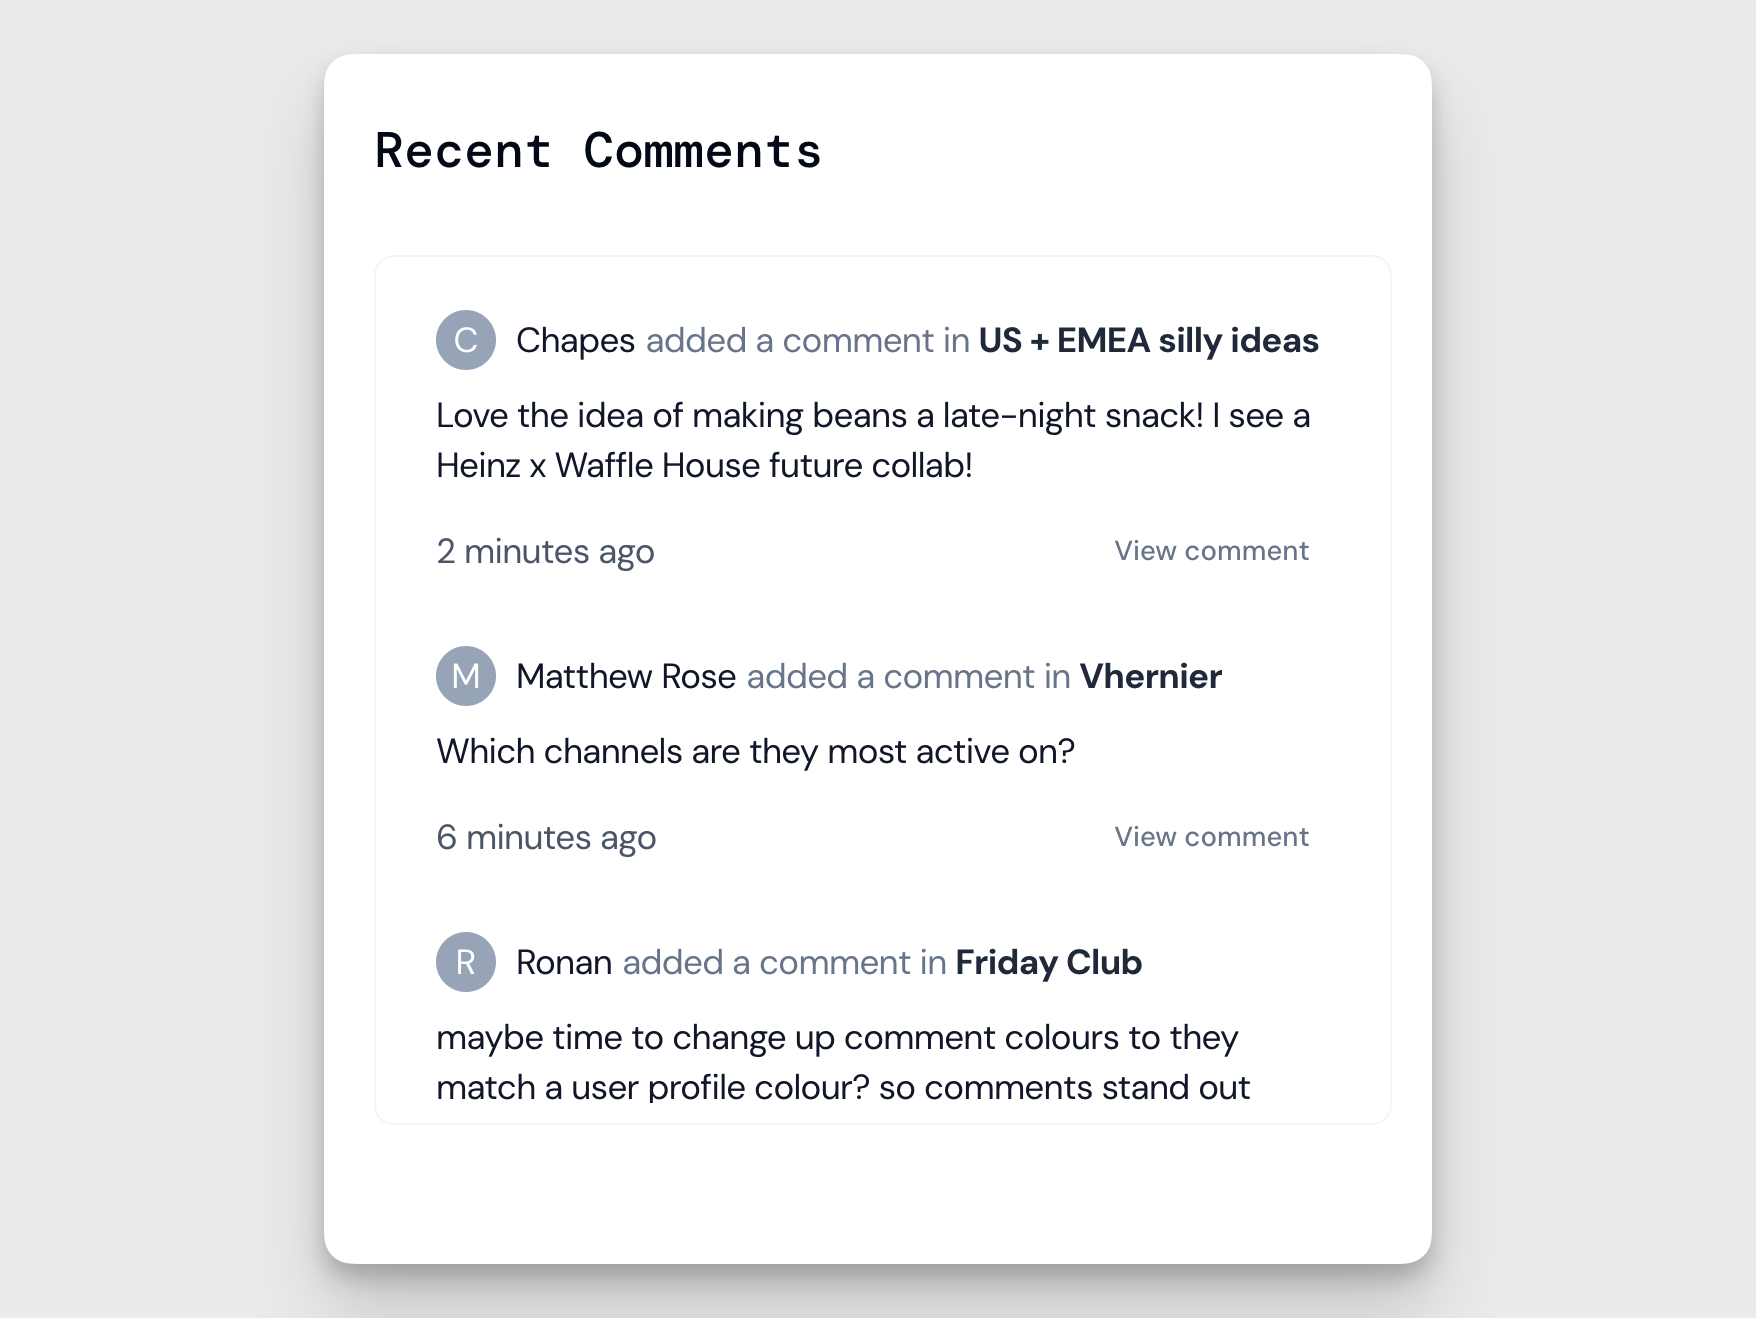1756x1318 pixels.
Task: Click "added a comment in" beside Ronan
Action: pyautogui.click(x=784, y=962)
